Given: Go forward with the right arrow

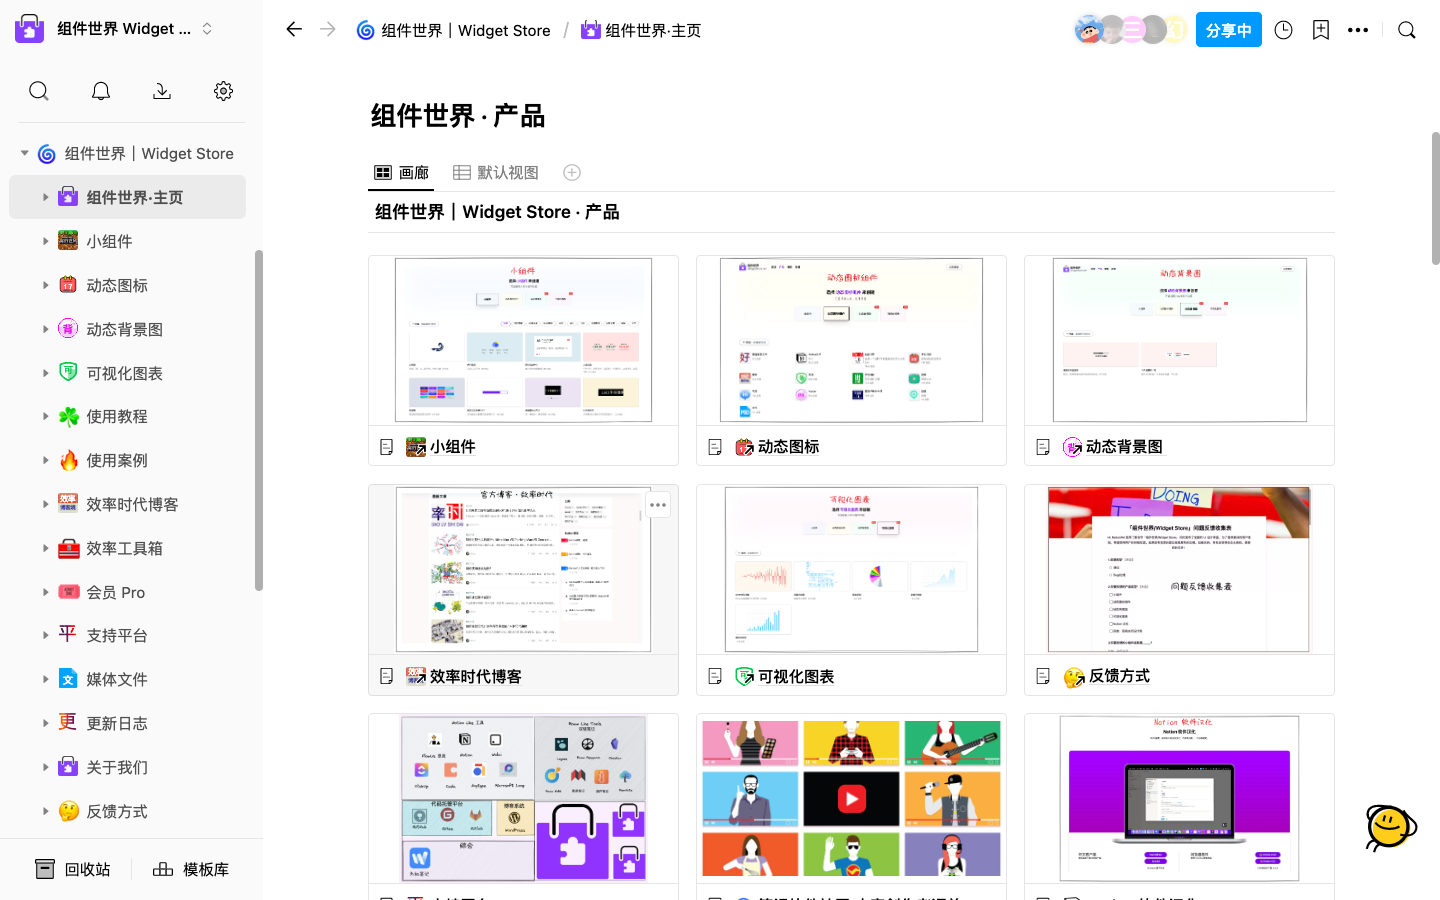Looking at the screenshot, I should point(328,30).
